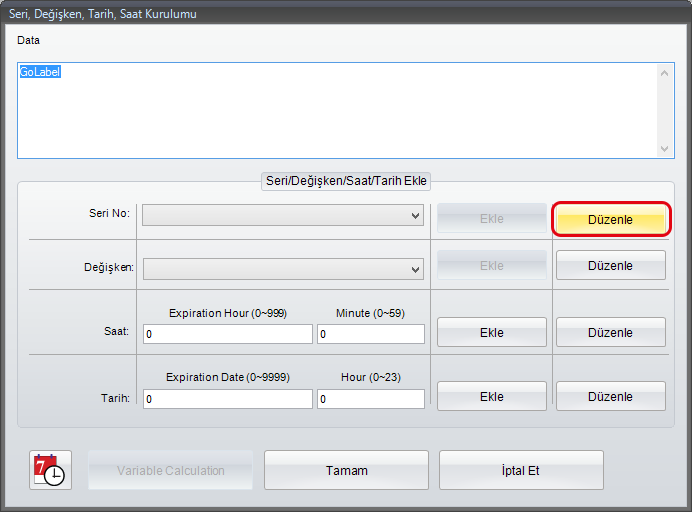Viewport: 692px width, 512px height.
Task: Add the Saat value with Ekle
Action: coord(491,332)
